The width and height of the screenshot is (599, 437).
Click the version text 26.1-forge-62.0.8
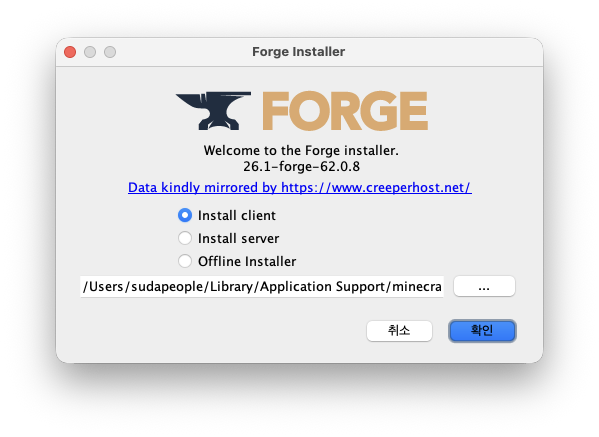tap(301, 167)
